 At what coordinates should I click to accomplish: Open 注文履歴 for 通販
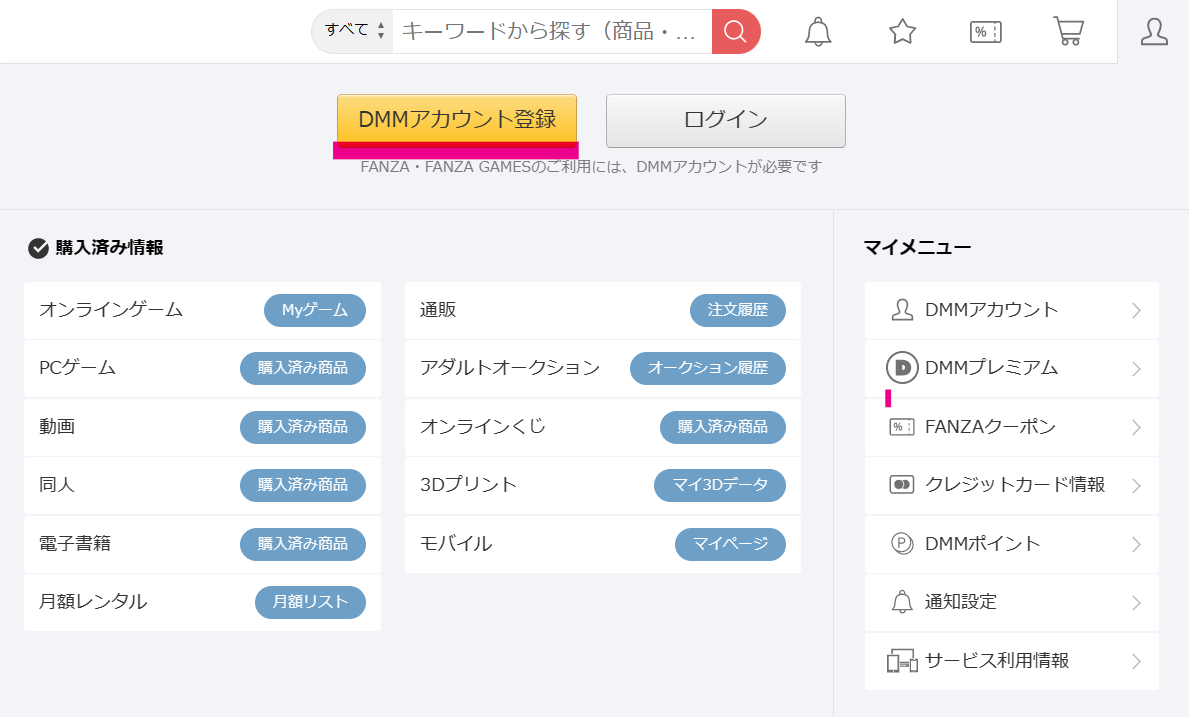737,310
